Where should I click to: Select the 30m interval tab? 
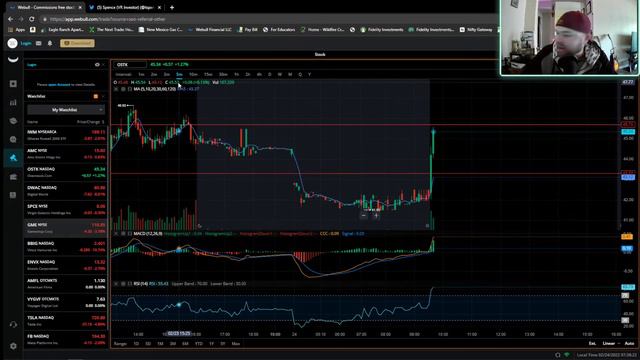coord(223,75)
